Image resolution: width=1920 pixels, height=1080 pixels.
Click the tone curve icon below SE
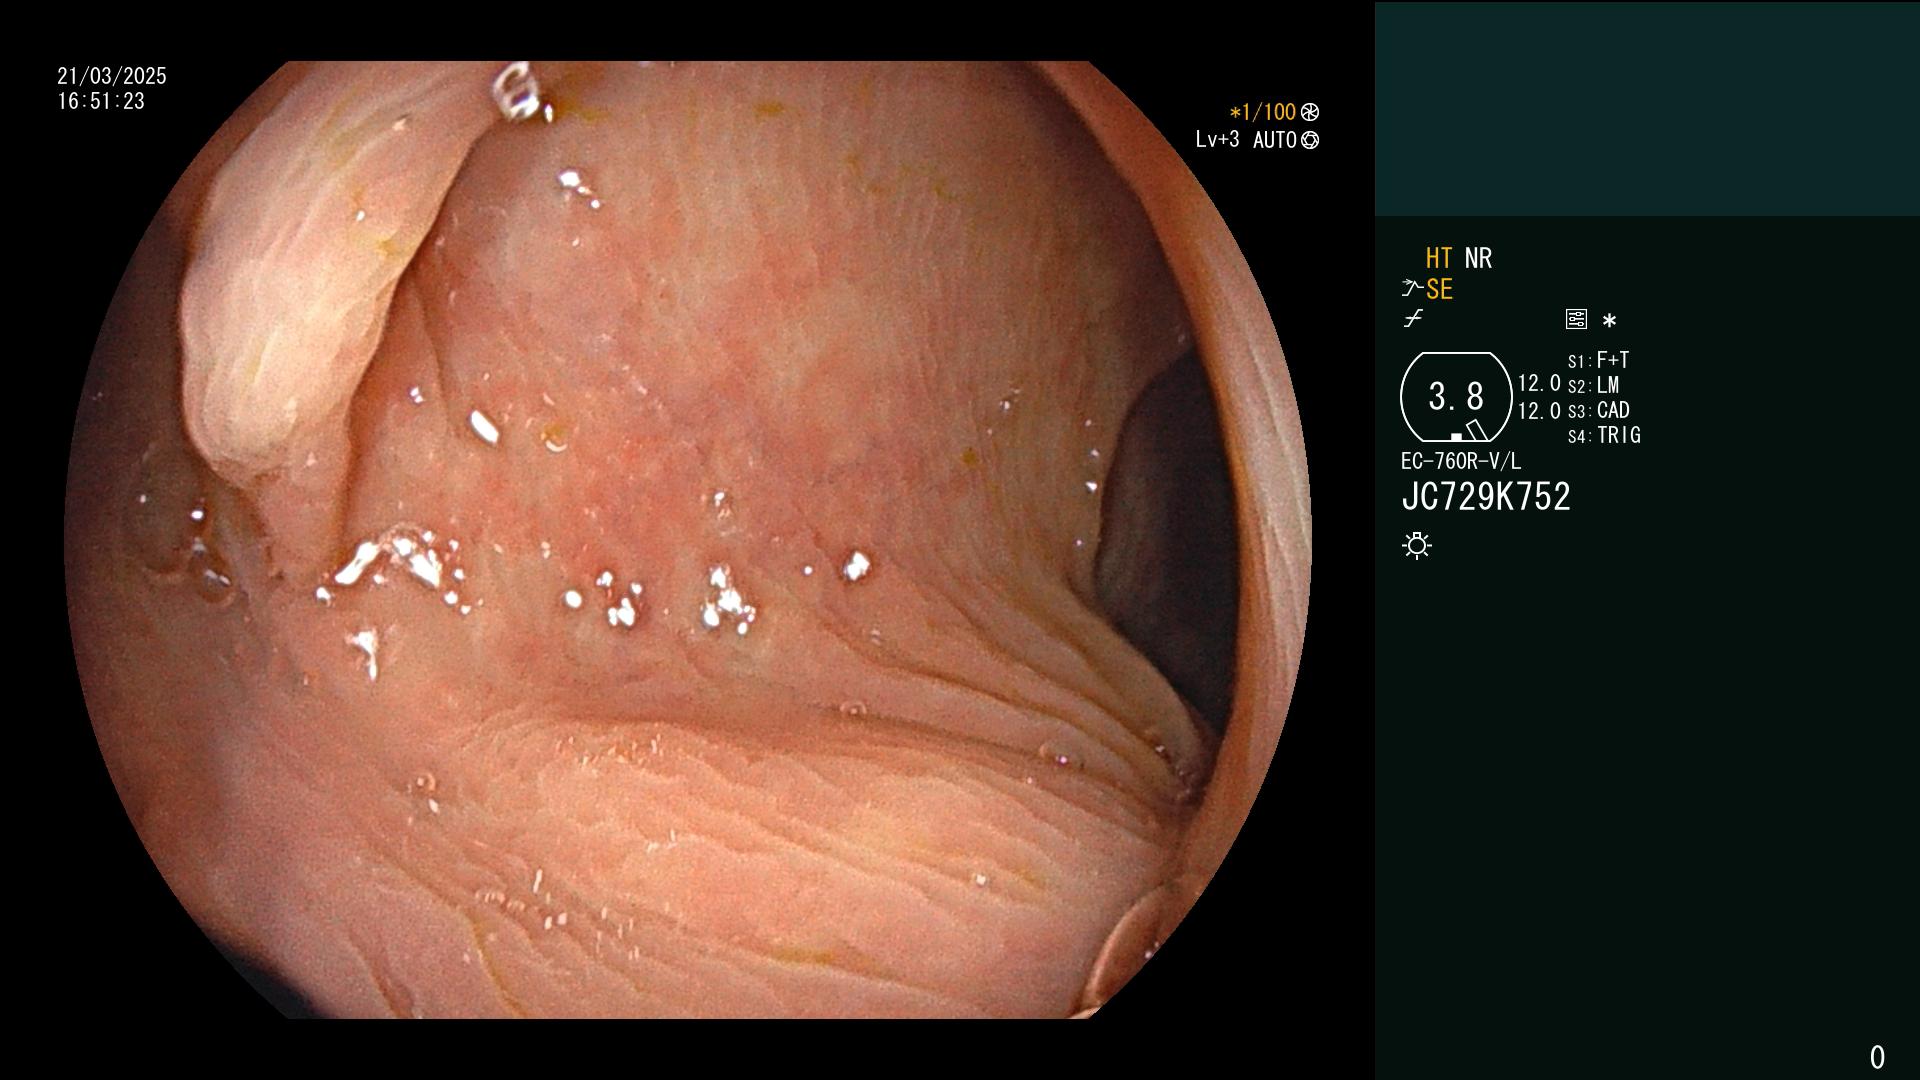(1413, 319)
